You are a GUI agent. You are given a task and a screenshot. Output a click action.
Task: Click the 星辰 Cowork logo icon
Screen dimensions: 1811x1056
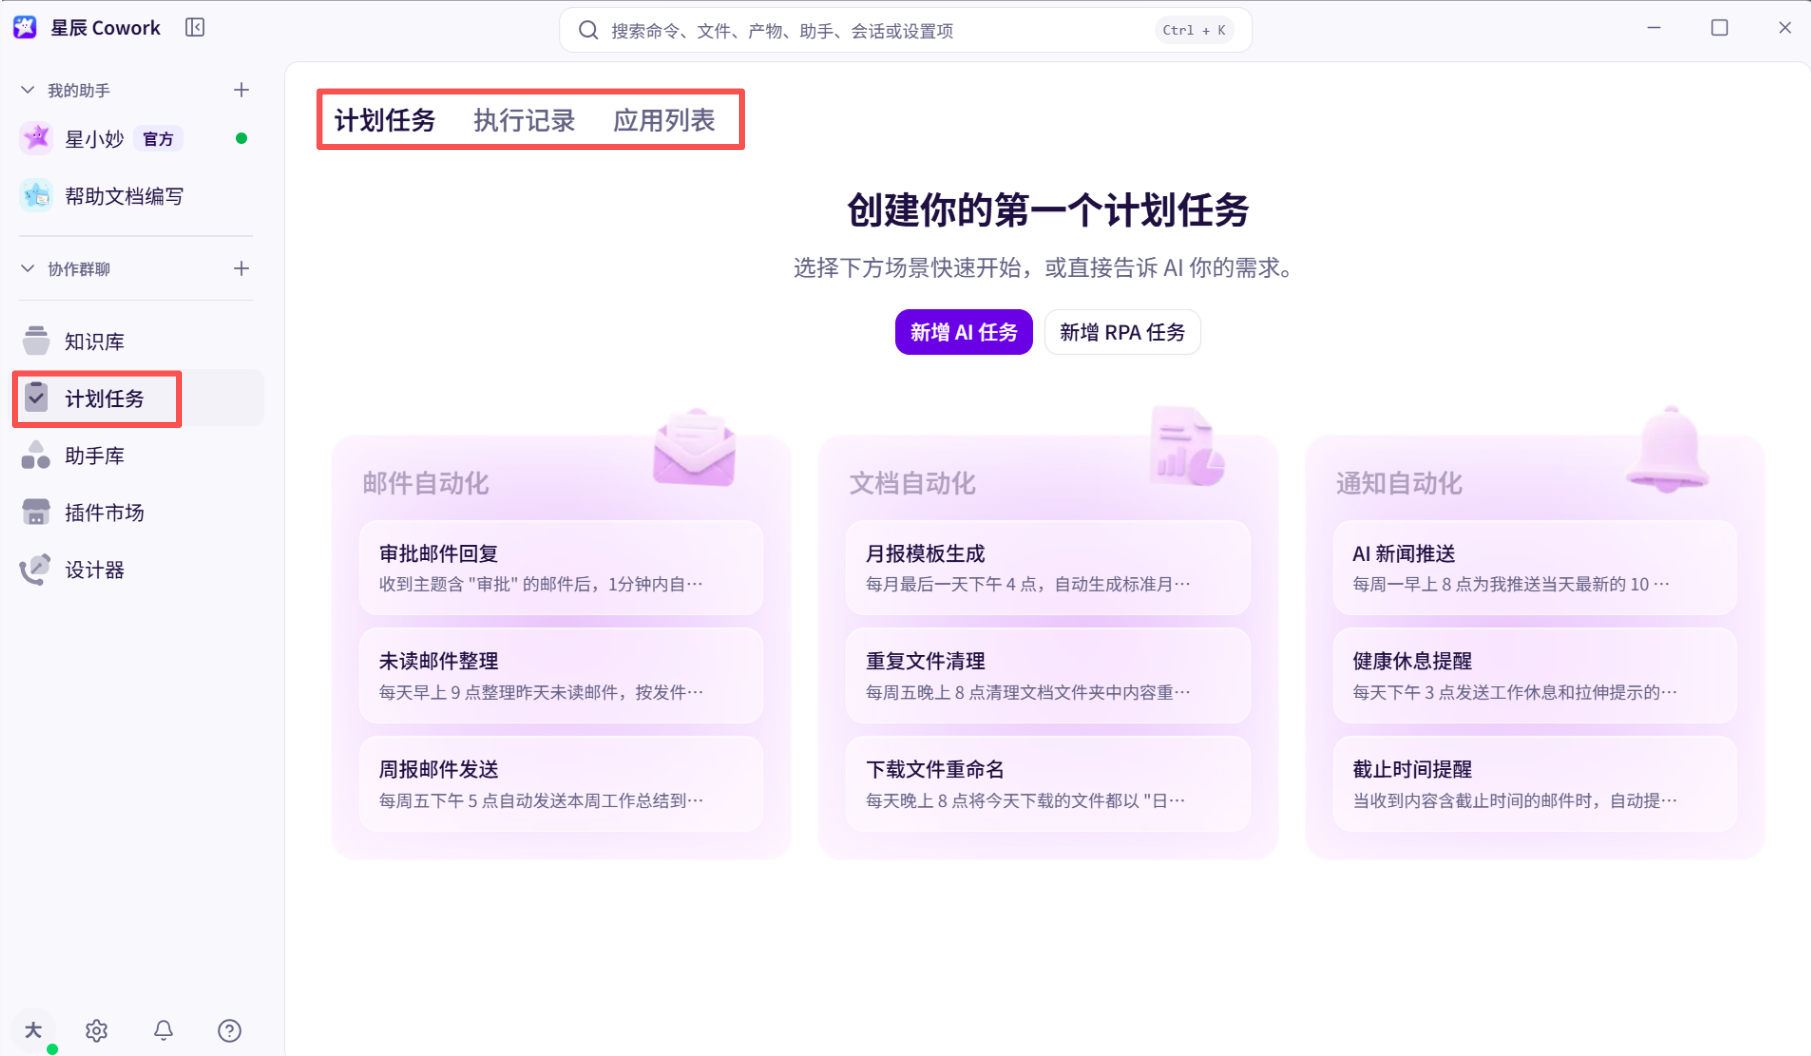point(25,27)
